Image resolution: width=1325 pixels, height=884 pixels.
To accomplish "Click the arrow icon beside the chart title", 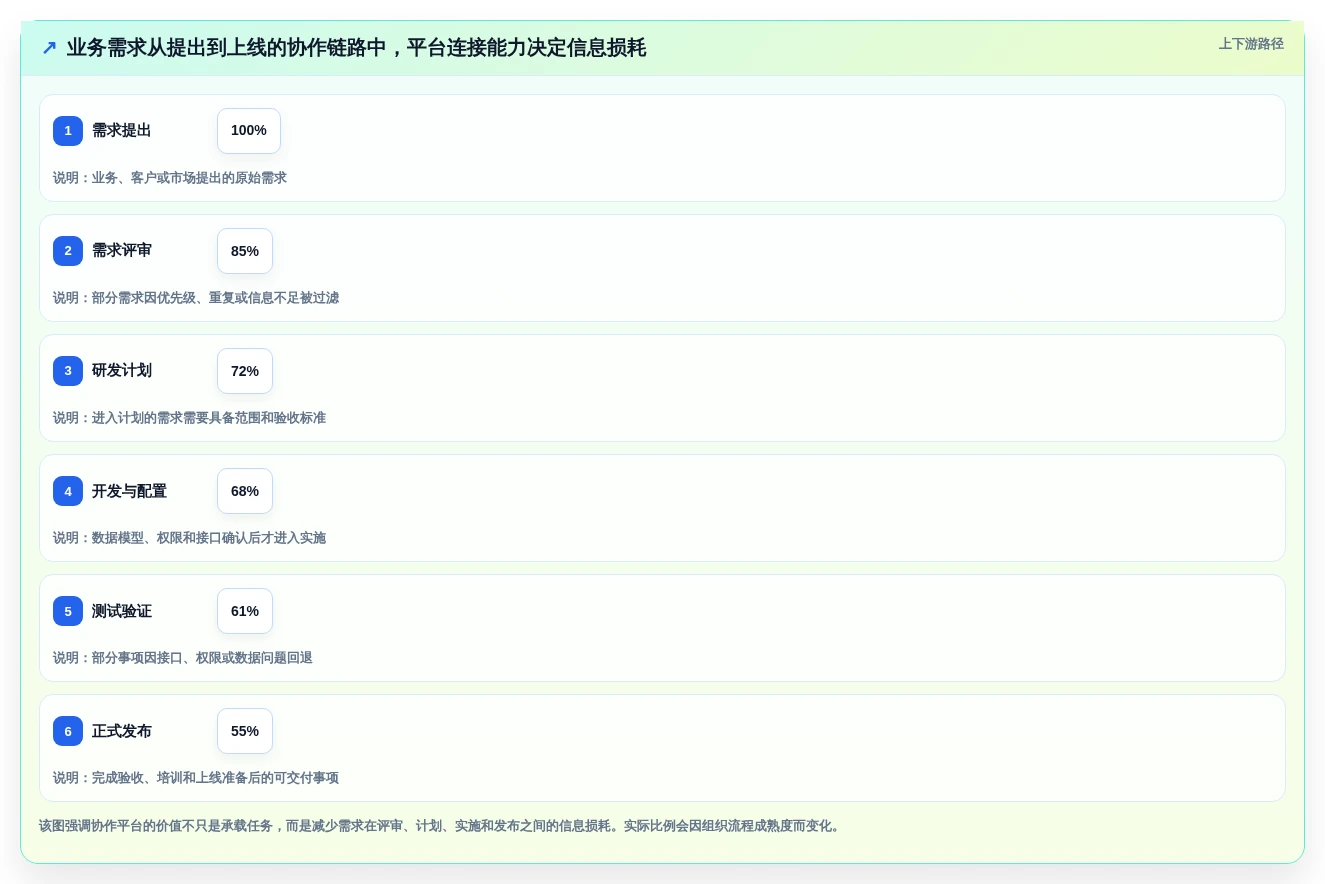I will pyautogui.click(x=49, y=48).
